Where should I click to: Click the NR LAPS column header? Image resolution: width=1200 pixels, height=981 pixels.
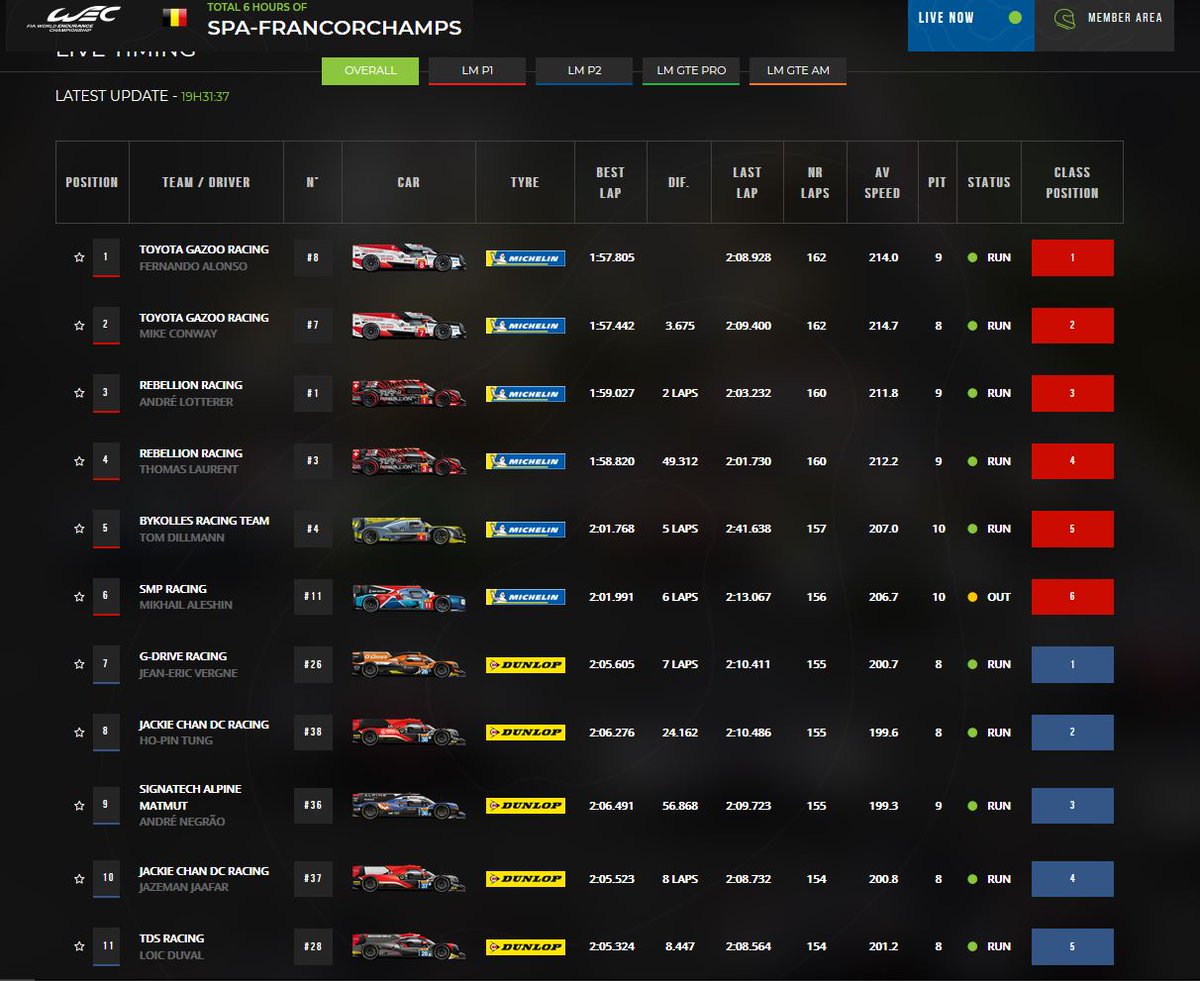click(815, 182)
